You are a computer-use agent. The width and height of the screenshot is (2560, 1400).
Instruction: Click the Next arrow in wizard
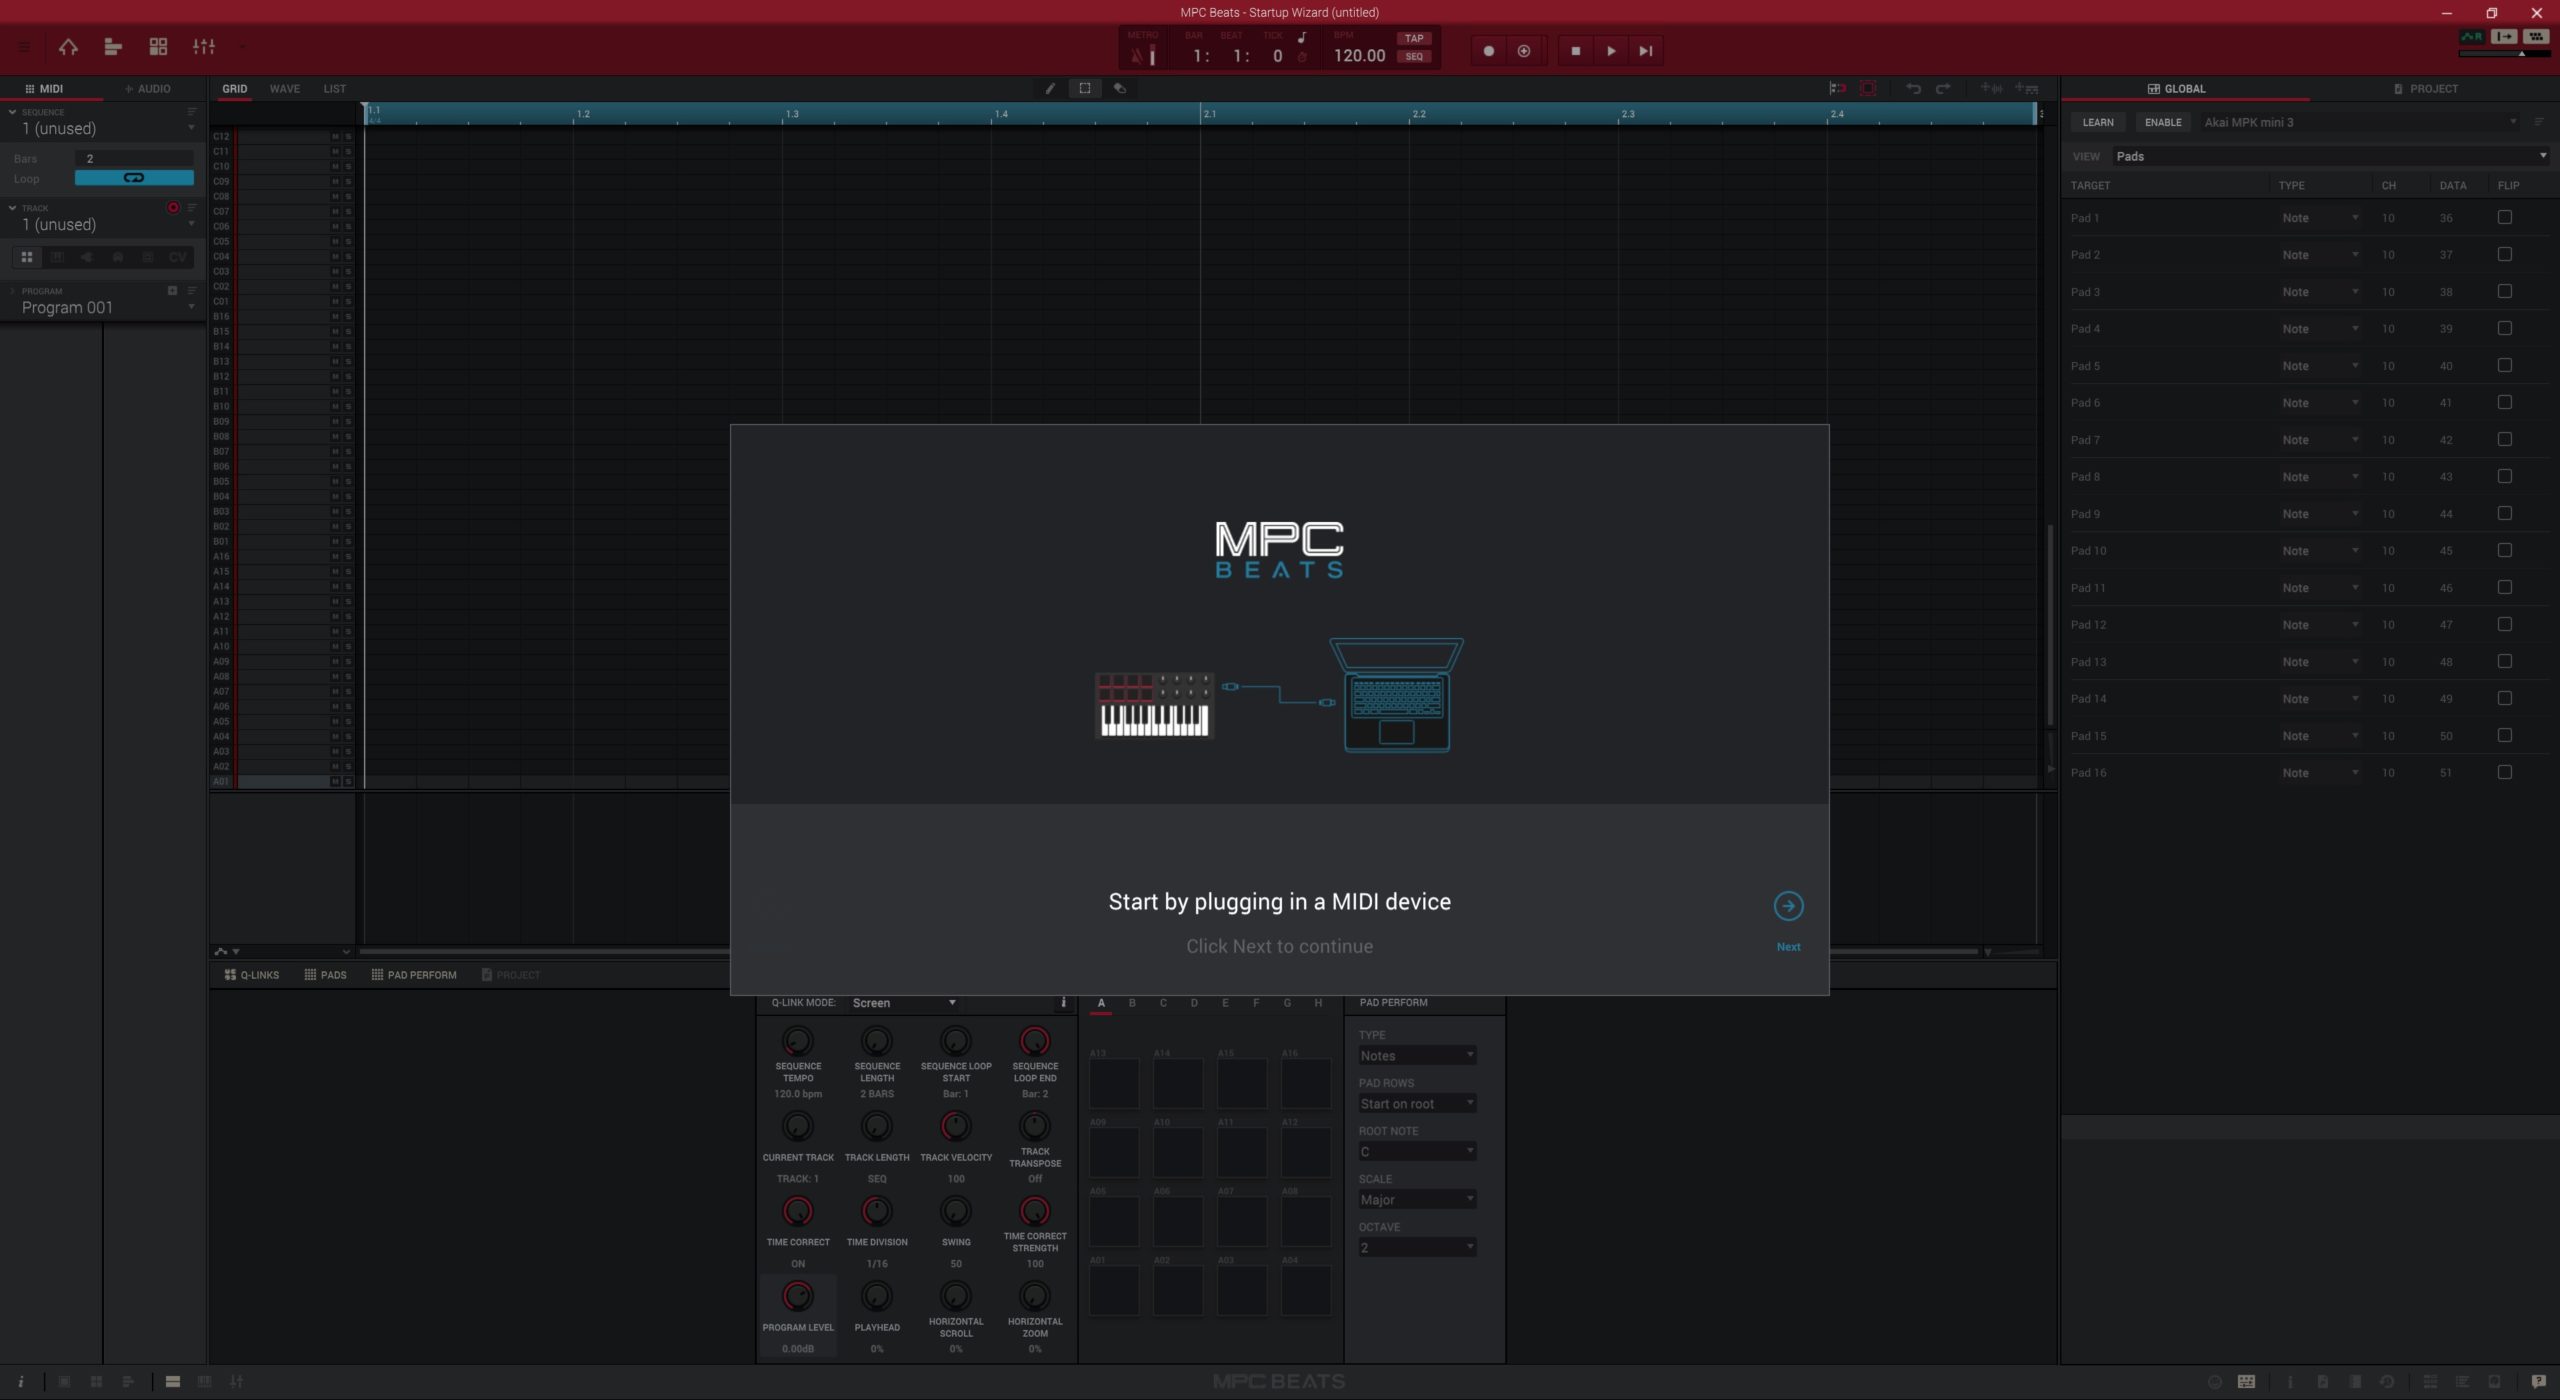tap(1788, 906)
